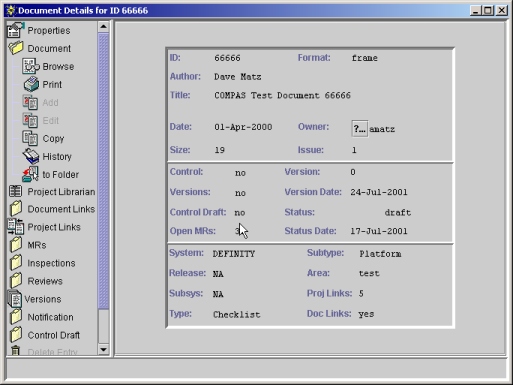The image size is (513, 385).
Task: Click the Document folder icon
Action: pos(16,48)
